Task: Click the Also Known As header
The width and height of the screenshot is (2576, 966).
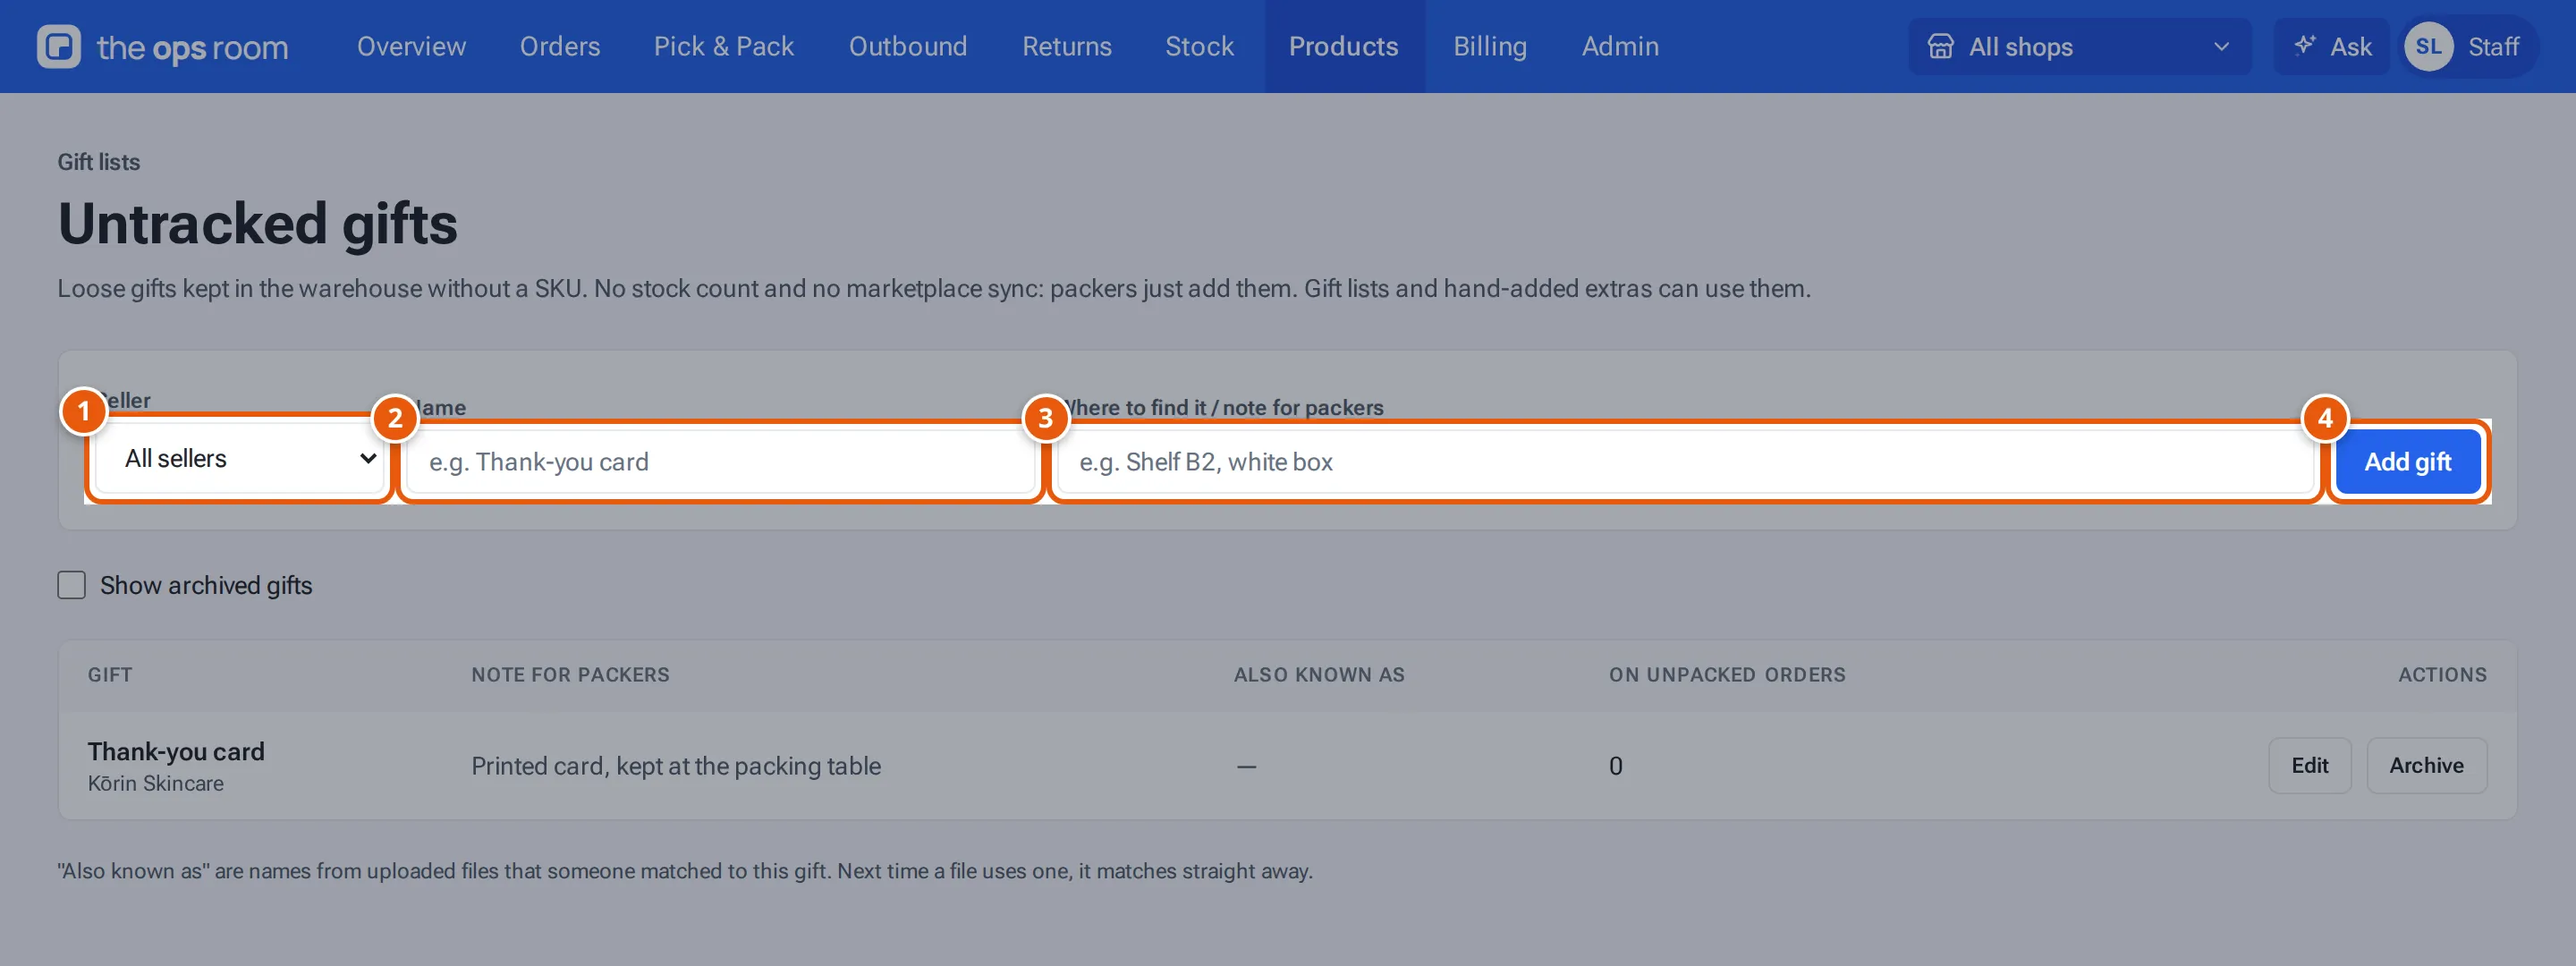Action: (x=1319, y=674)
